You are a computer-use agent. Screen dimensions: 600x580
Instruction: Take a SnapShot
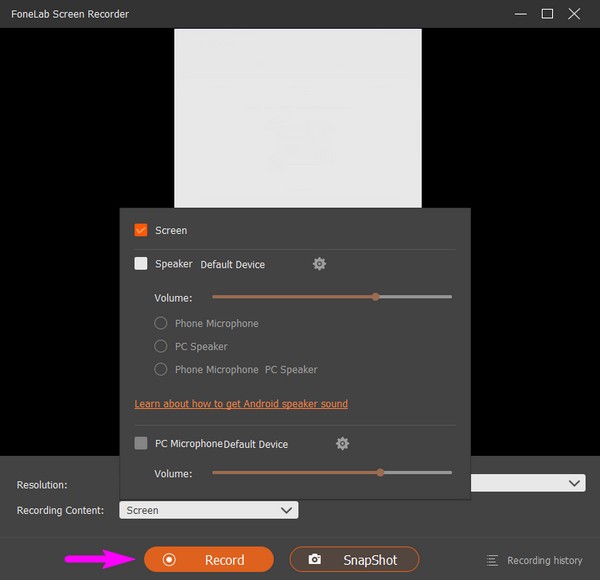[x=354, y=559]
